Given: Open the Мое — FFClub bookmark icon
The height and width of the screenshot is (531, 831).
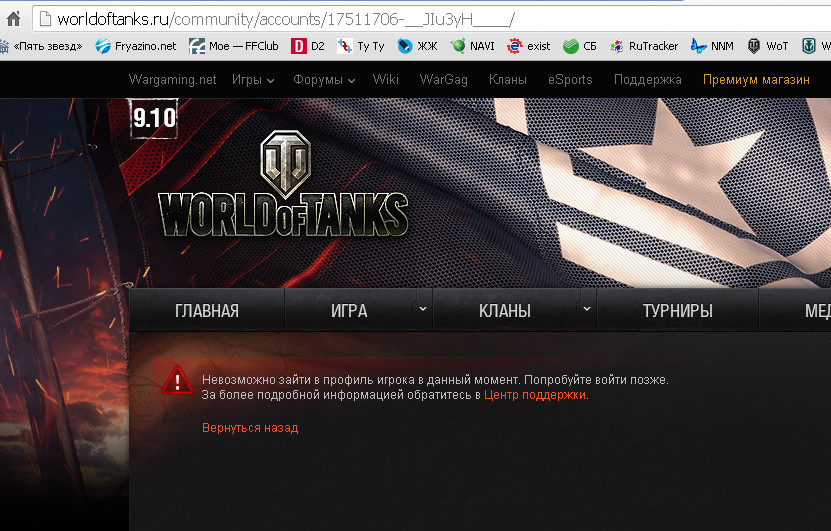Looking at the screenshot, I should coord(197,46).
